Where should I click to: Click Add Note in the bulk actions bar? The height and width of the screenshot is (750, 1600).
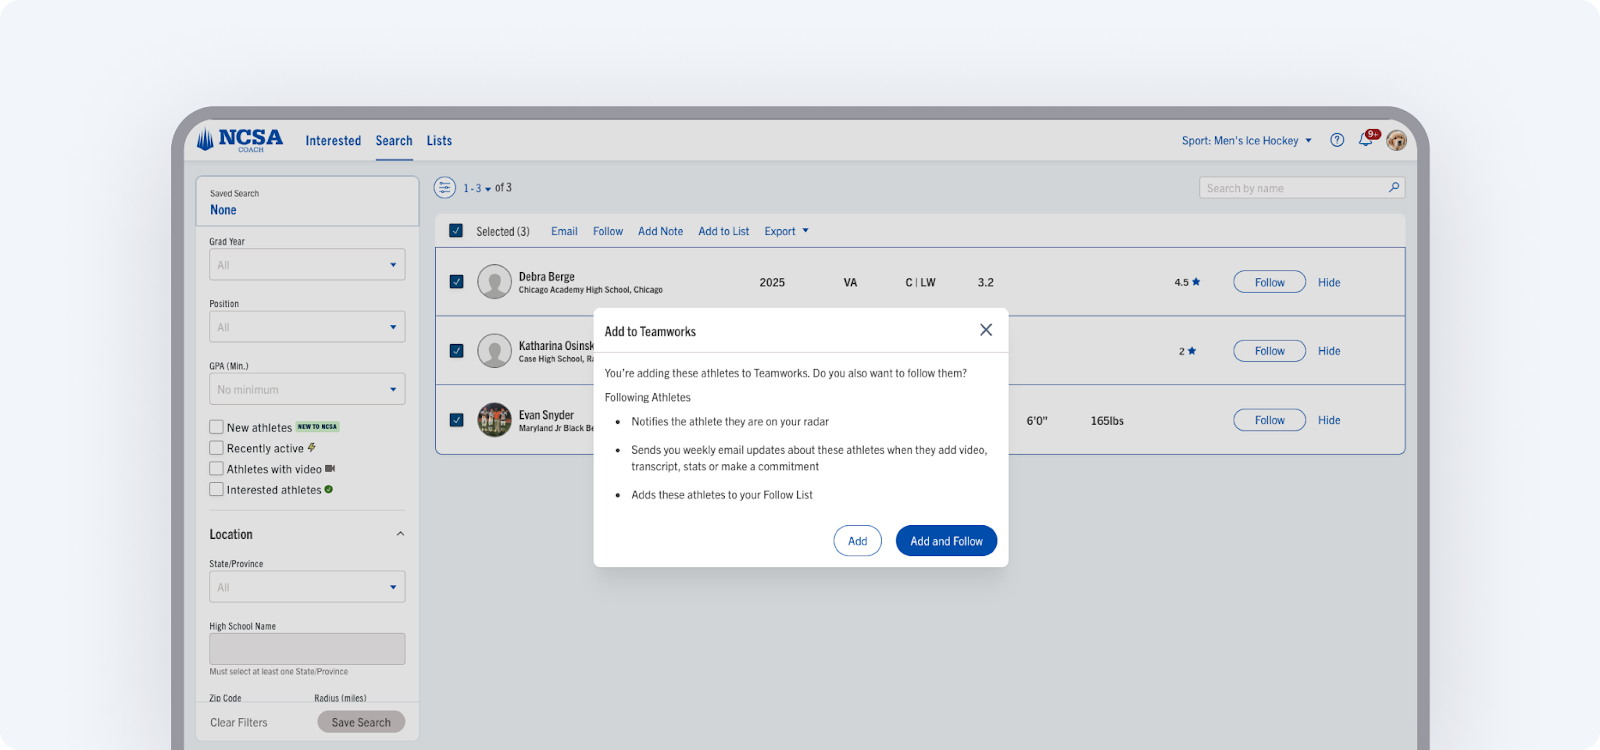pos(661,231)
